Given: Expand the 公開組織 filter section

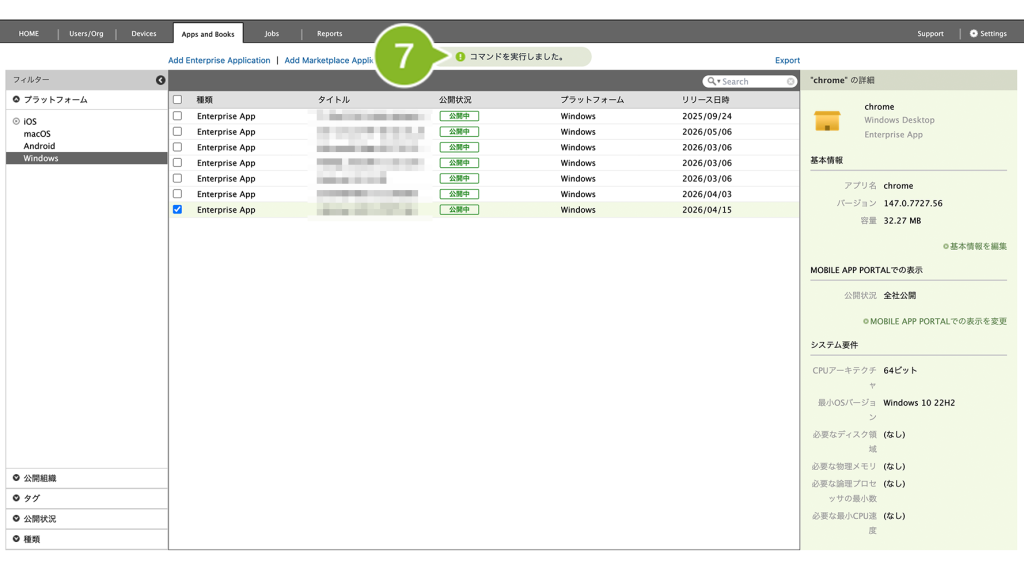Looking at the screenshot, I should point(16,478).
